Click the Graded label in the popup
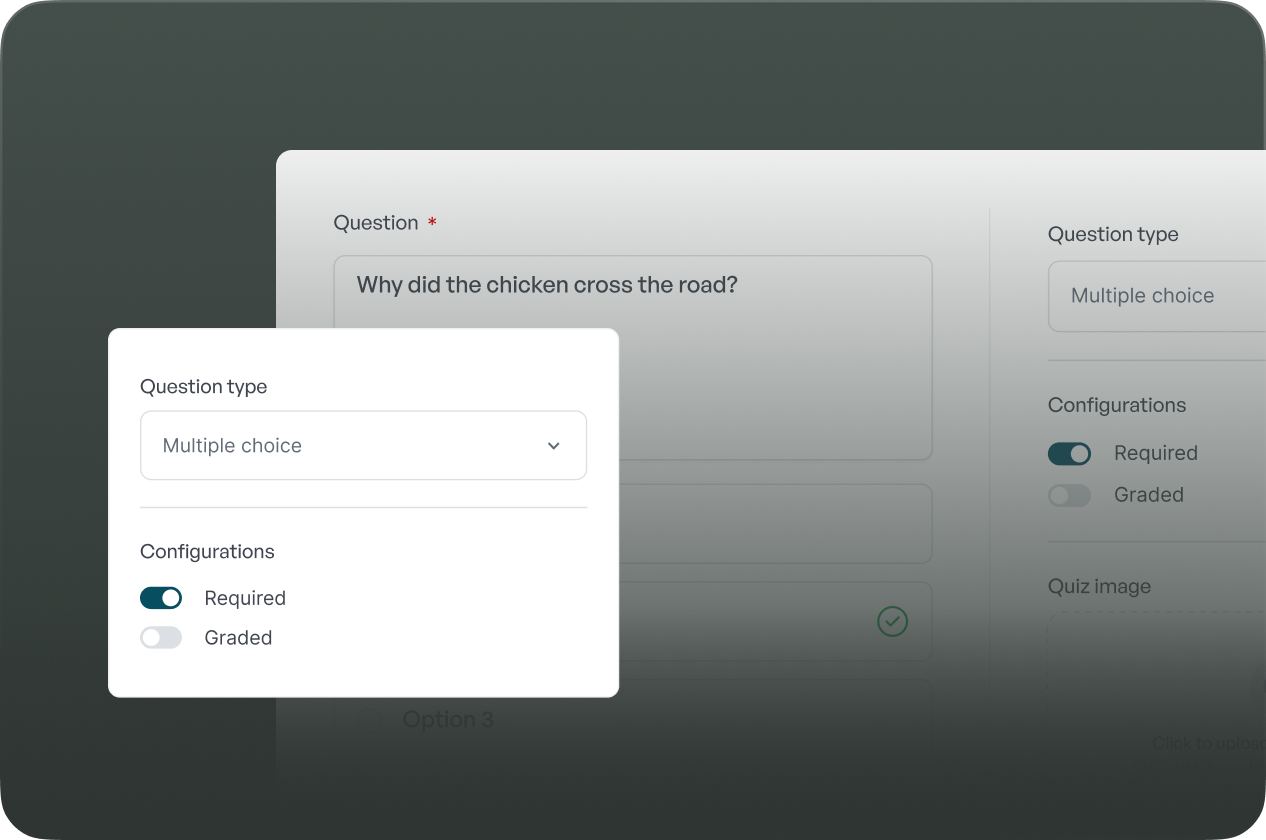Viewport: 1266px width, 840px height. point(238,638)
